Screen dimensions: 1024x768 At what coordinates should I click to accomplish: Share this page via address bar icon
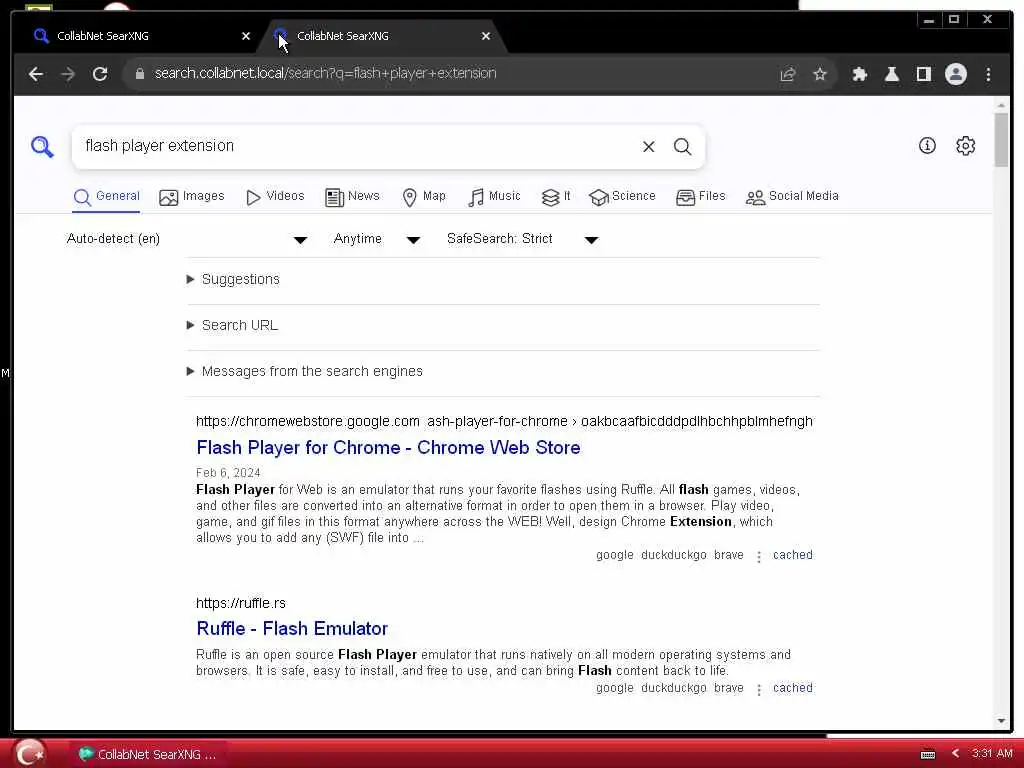[x=788, y=74]
